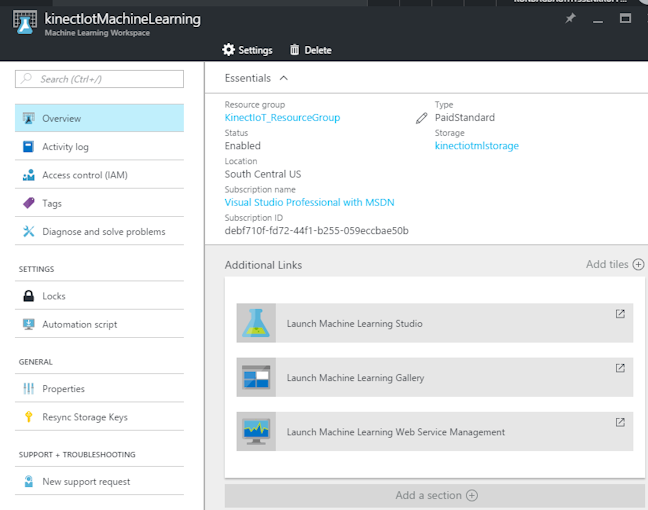The width and height of the screenshot is (648, 510).
Task: Click Add tiles button
Action: [x=614, y=264]
